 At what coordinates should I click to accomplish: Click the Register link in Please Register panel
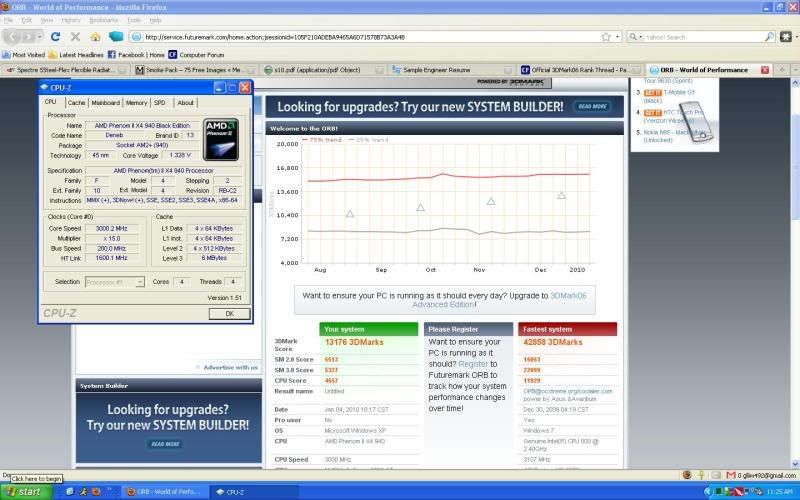473,364
